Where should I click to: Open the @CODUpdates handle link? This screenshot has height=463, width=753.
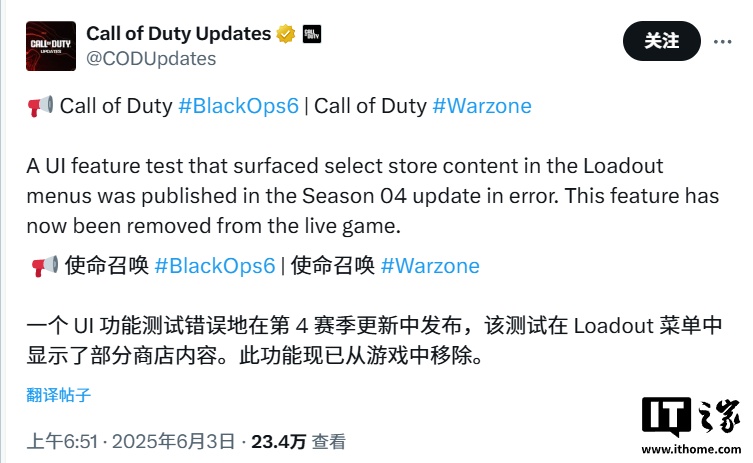(x=151, y=59)
